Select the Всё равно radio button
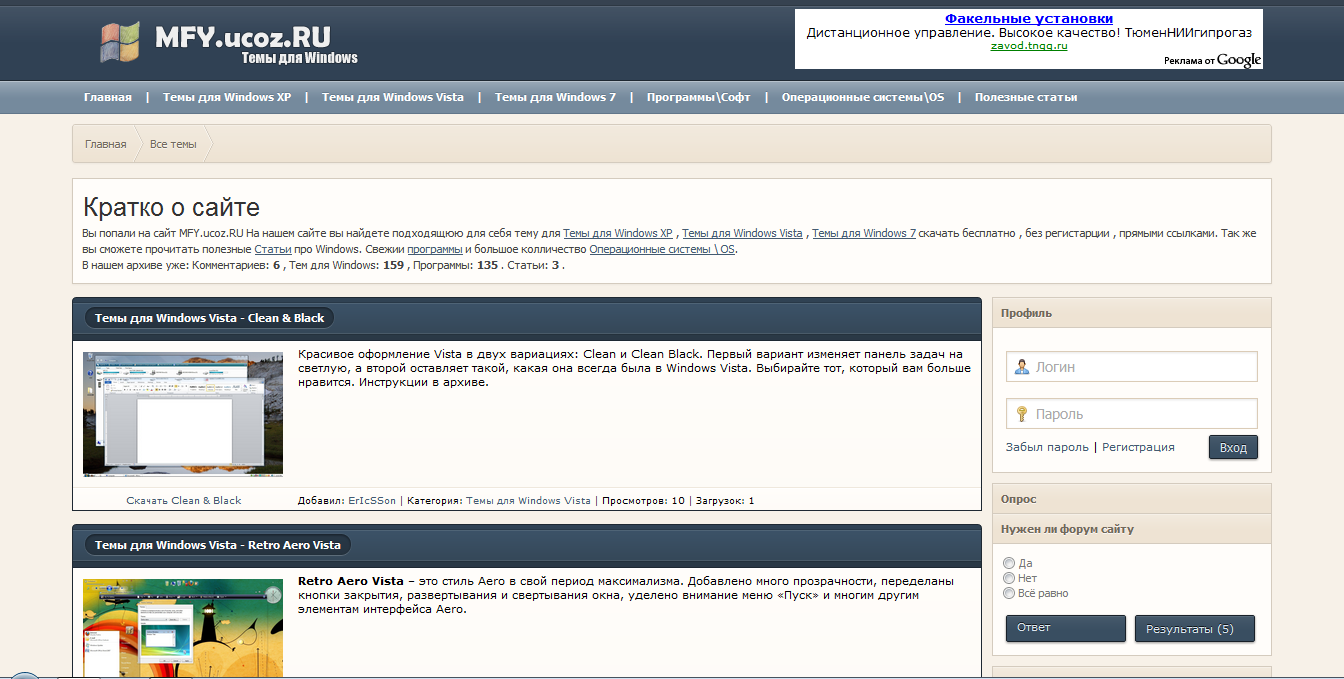 1009,593
